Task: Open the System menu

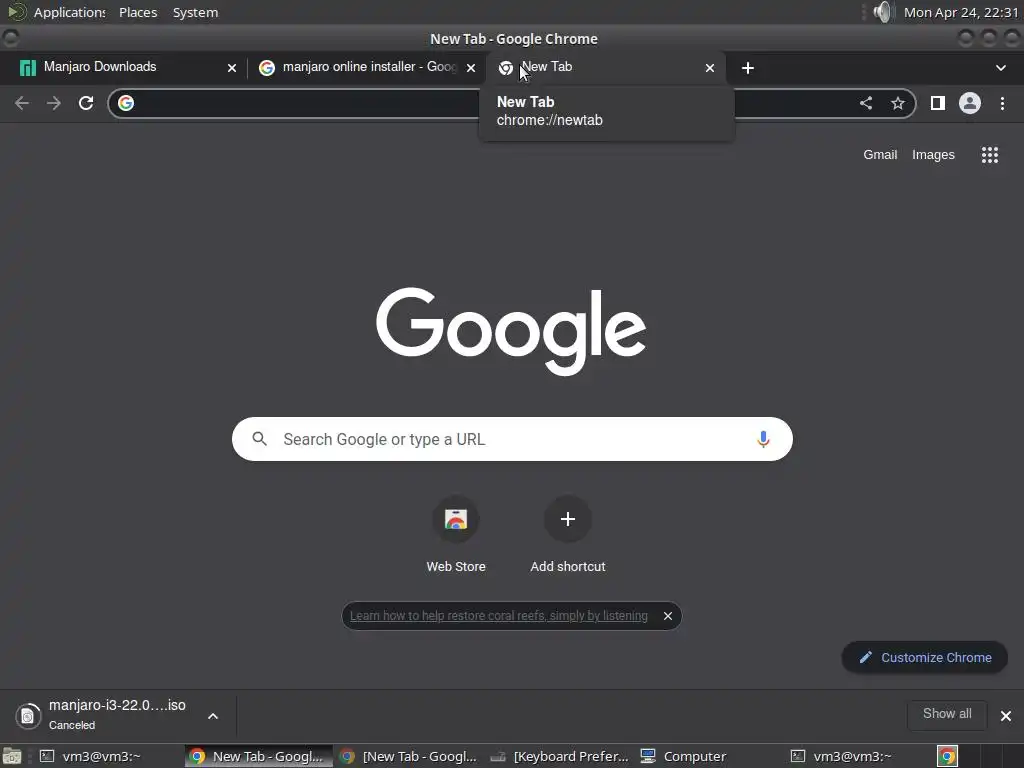Action: (x=195, y=12)
